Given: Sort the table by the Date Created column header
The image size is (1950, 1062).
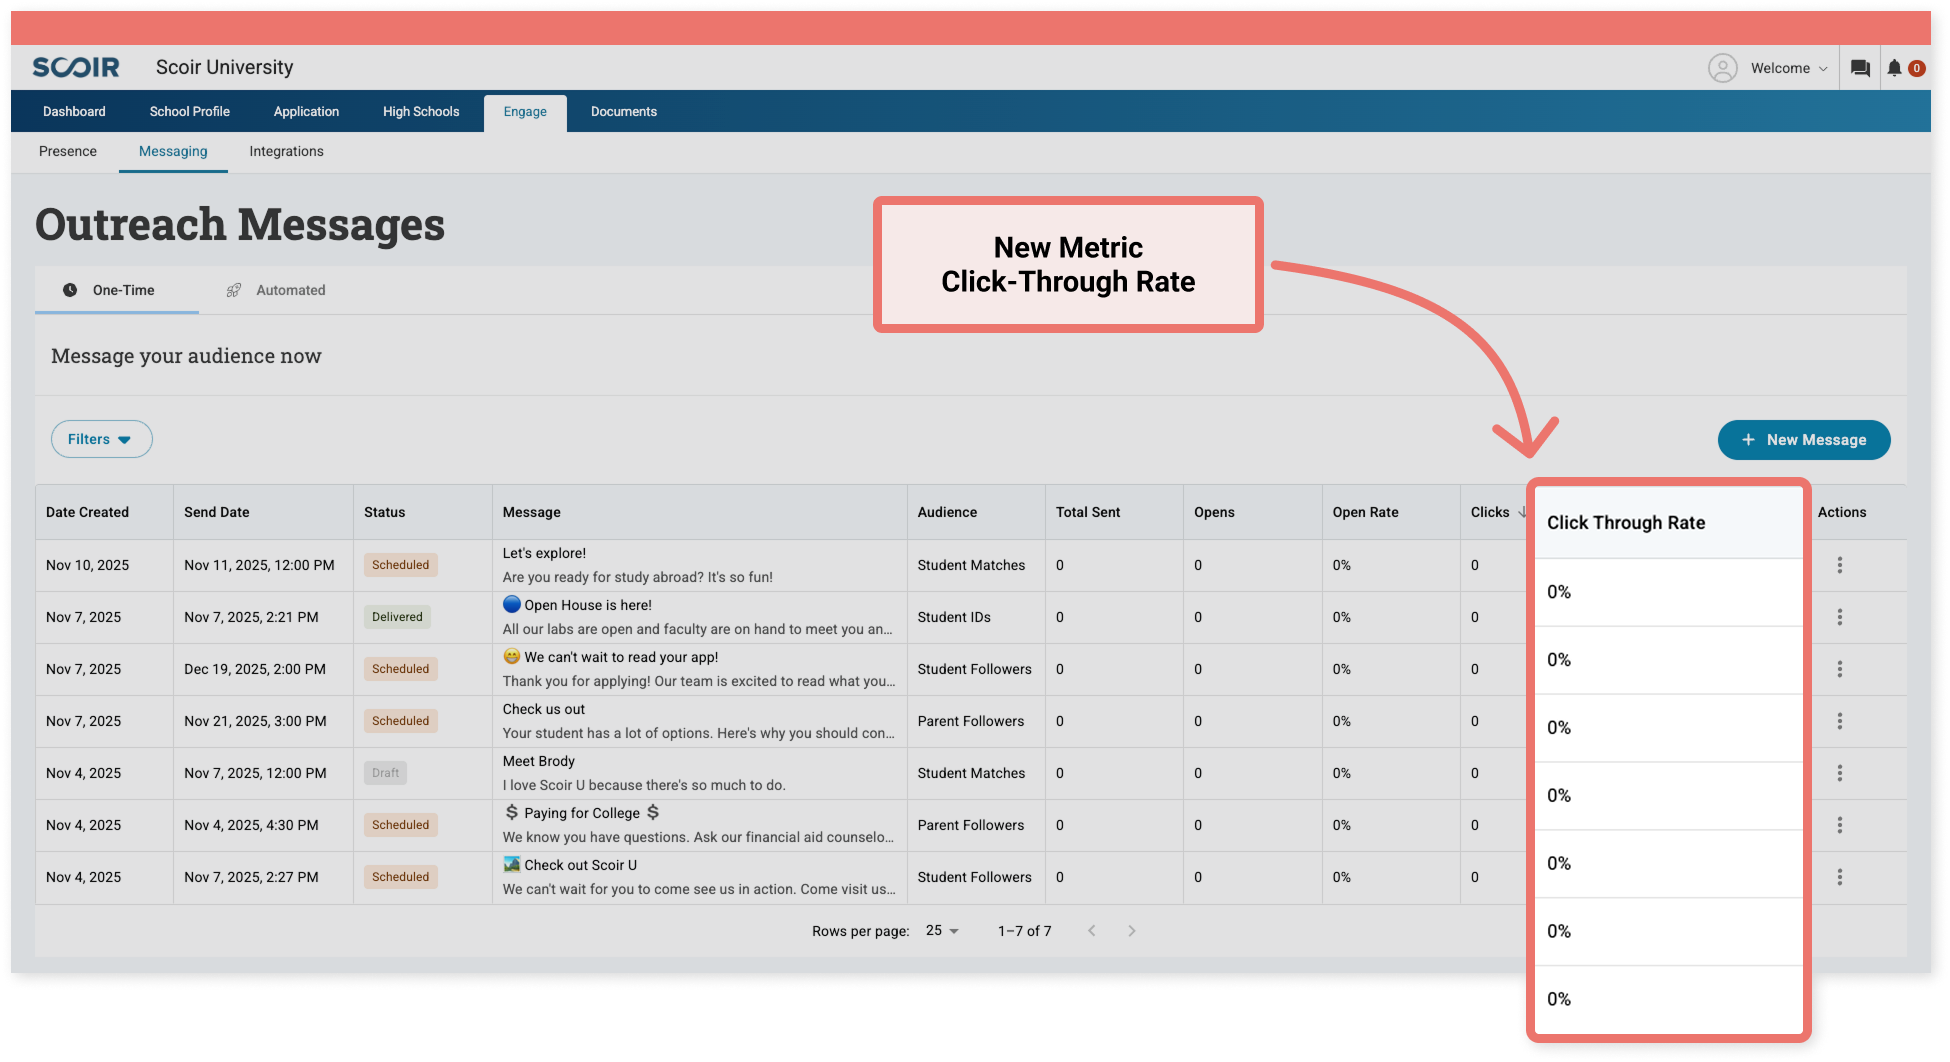Looking at the screenshot, I should (87, 511).
